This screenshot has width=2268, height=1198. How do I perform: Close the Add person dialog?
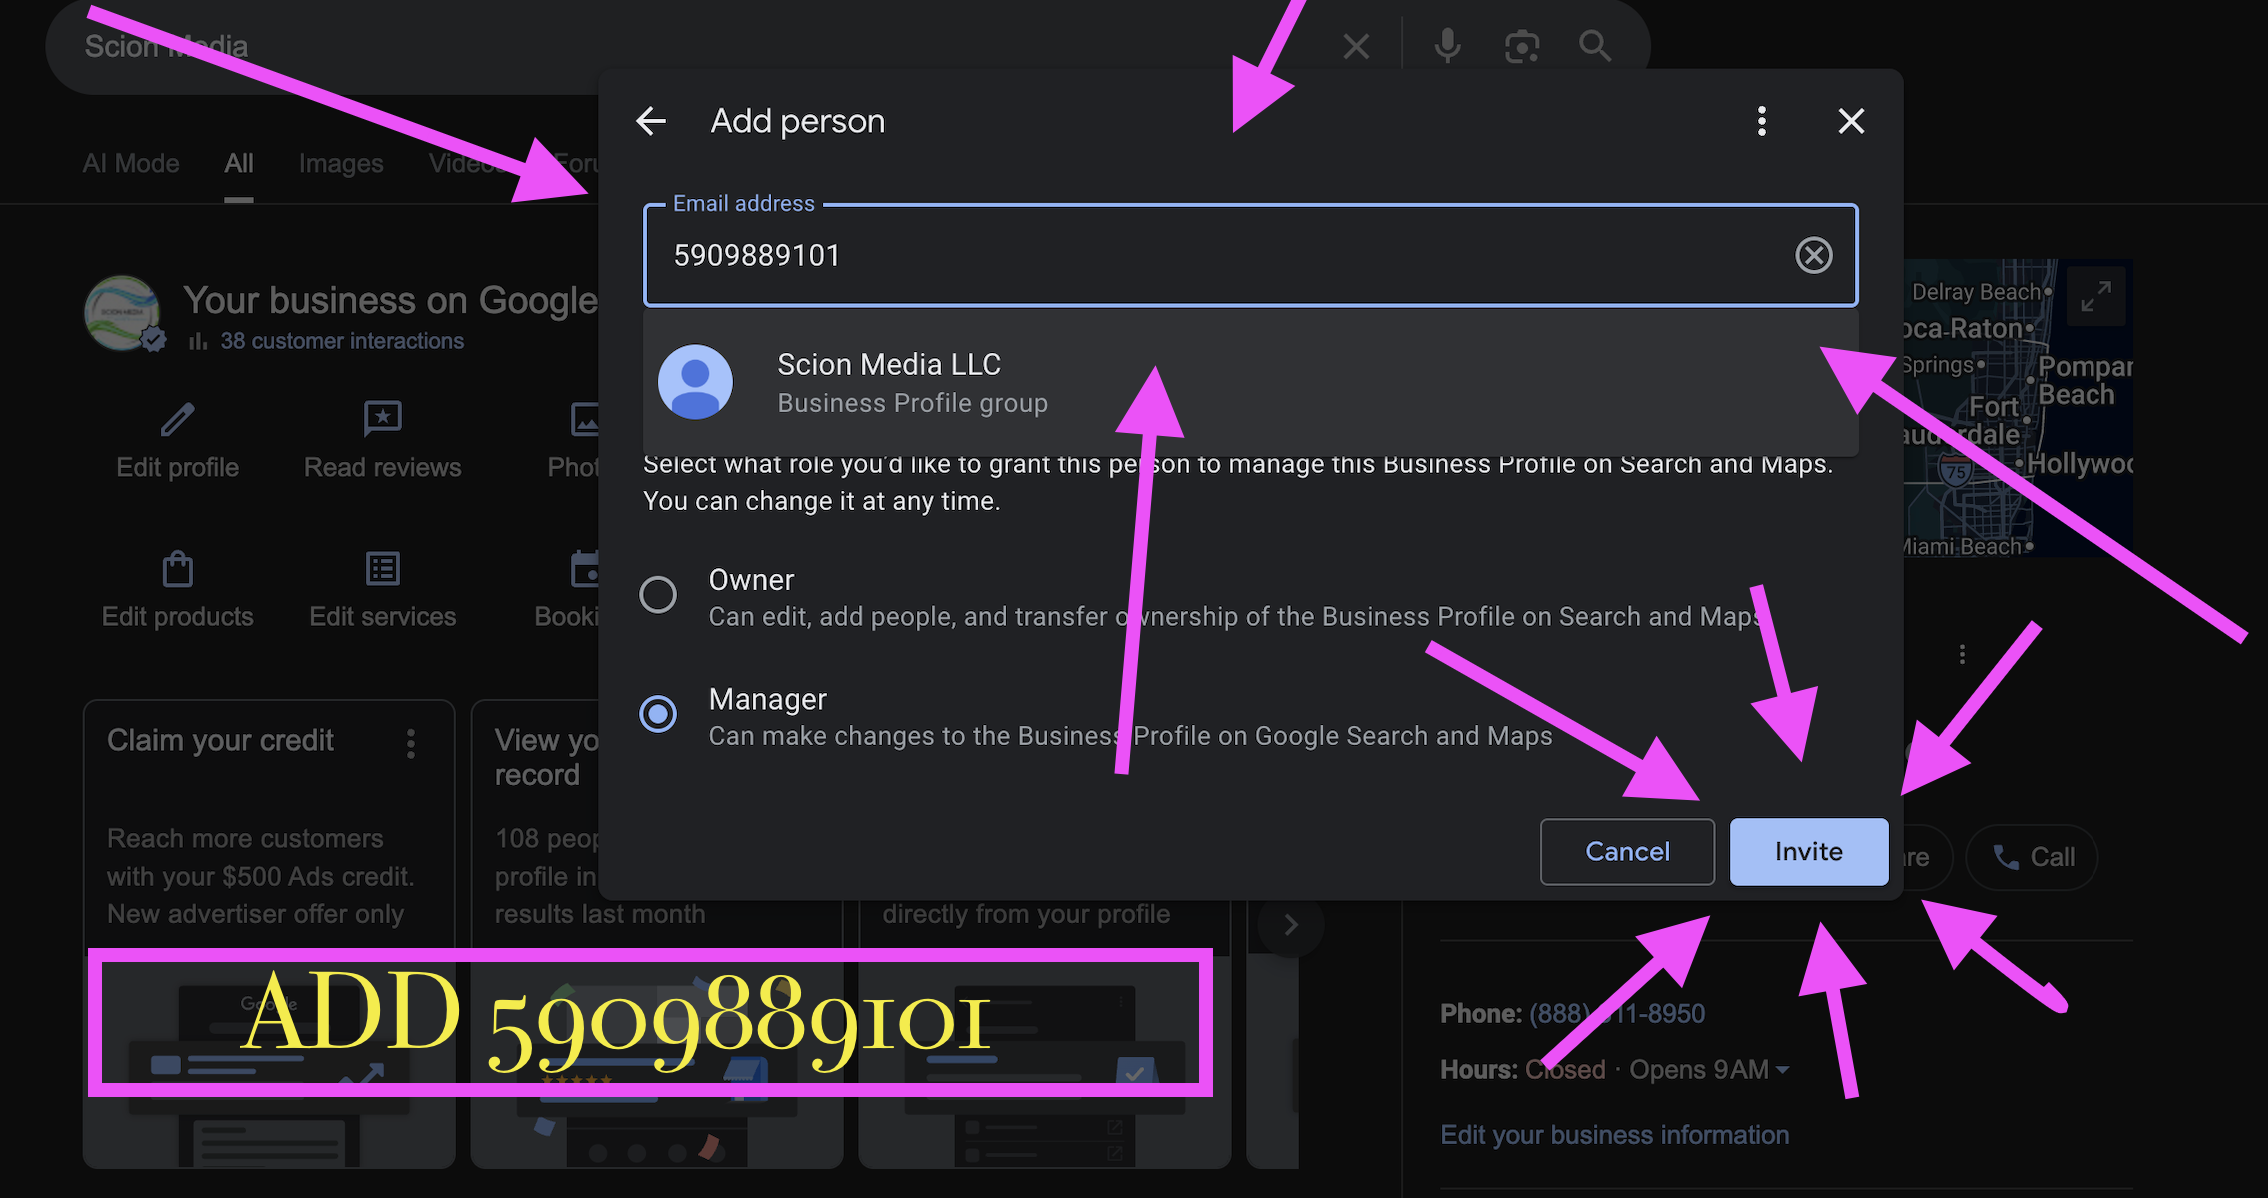point(1851,121)
